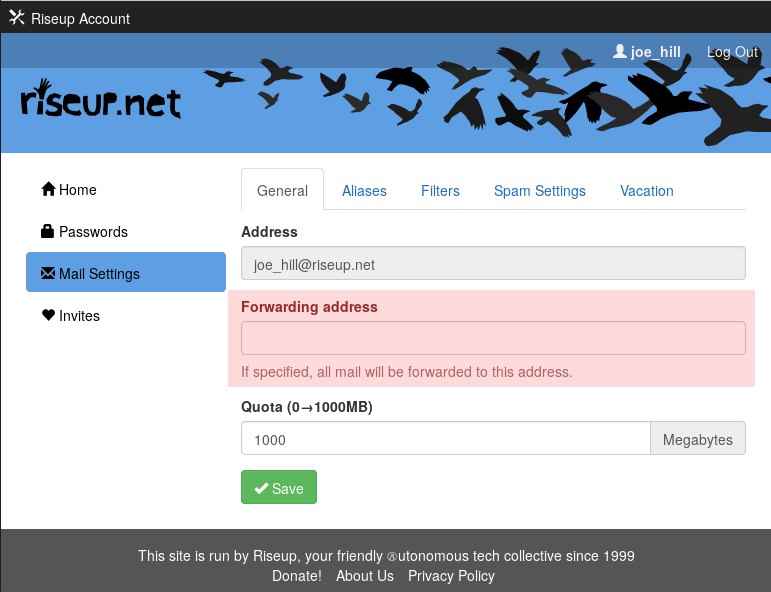Open the About Us footer link

click(x=364, y=576)
